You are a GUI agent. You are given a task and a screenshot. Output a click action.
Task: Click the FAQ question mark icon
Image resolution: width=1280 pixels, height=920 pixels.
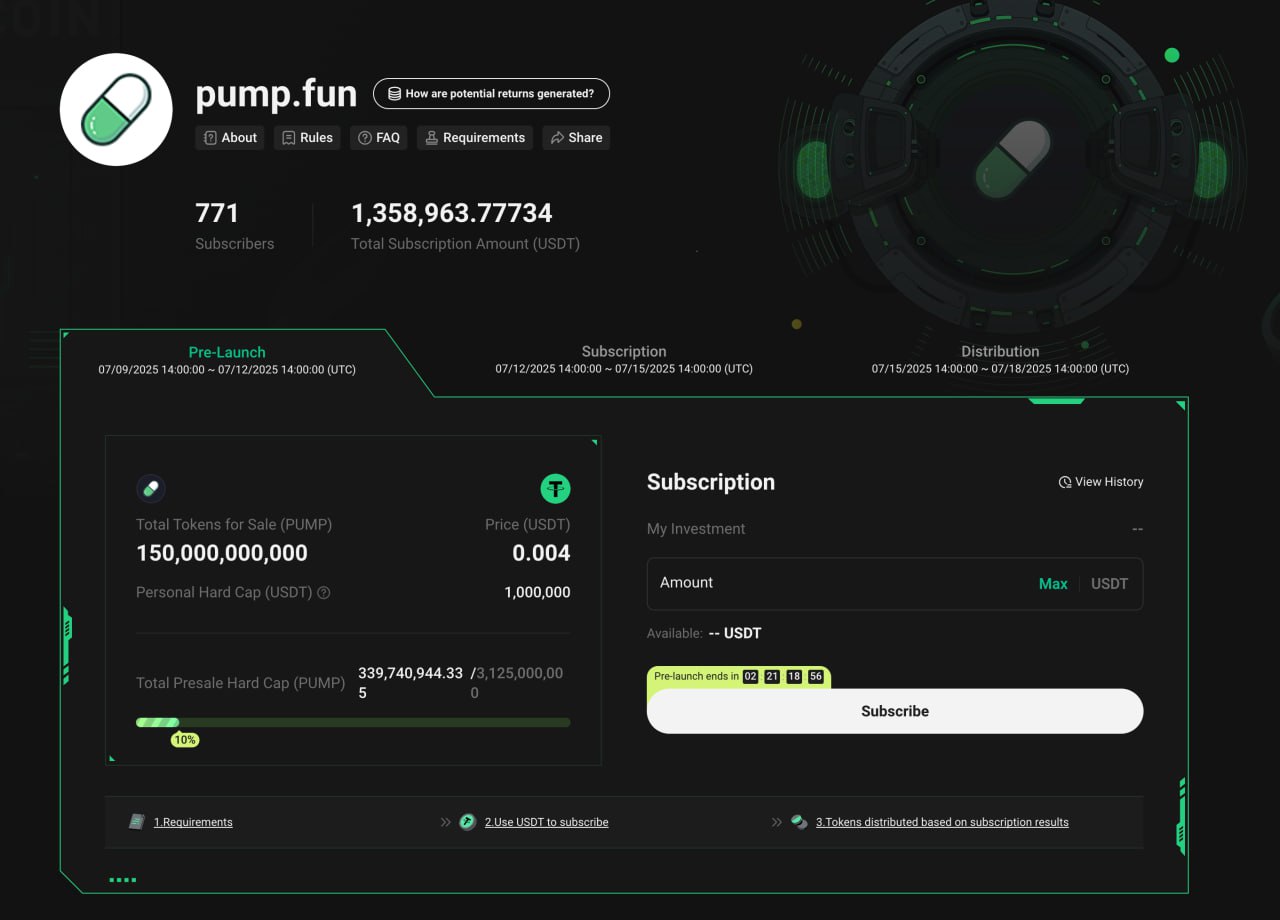pyautogui.click(x=365, y=138)
